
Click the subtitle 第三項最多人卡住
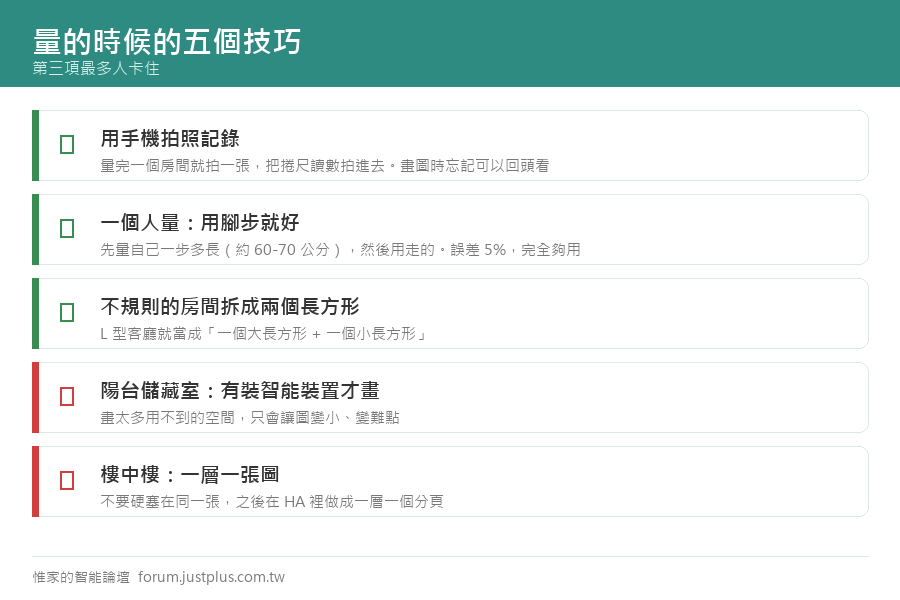96,68
